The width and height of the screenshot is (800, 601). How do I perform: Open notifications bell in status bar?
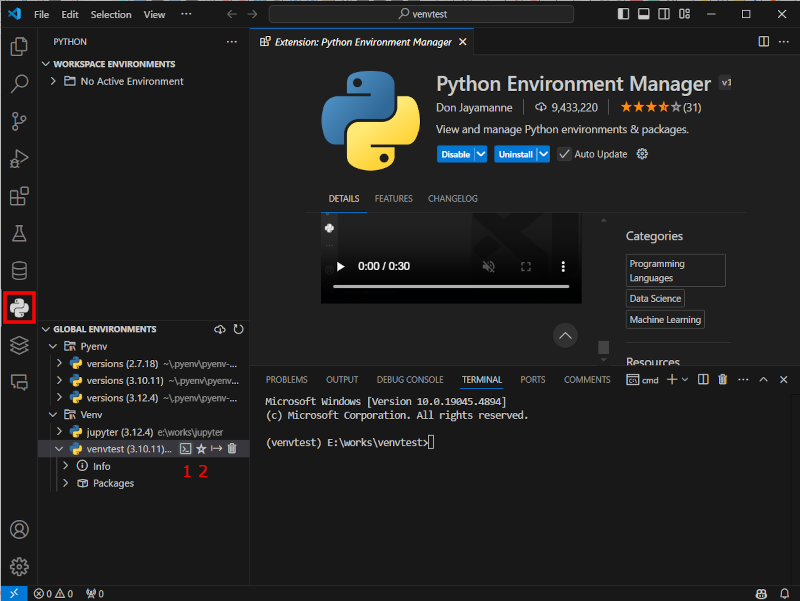pyautogui.click(x=785, y=593)
